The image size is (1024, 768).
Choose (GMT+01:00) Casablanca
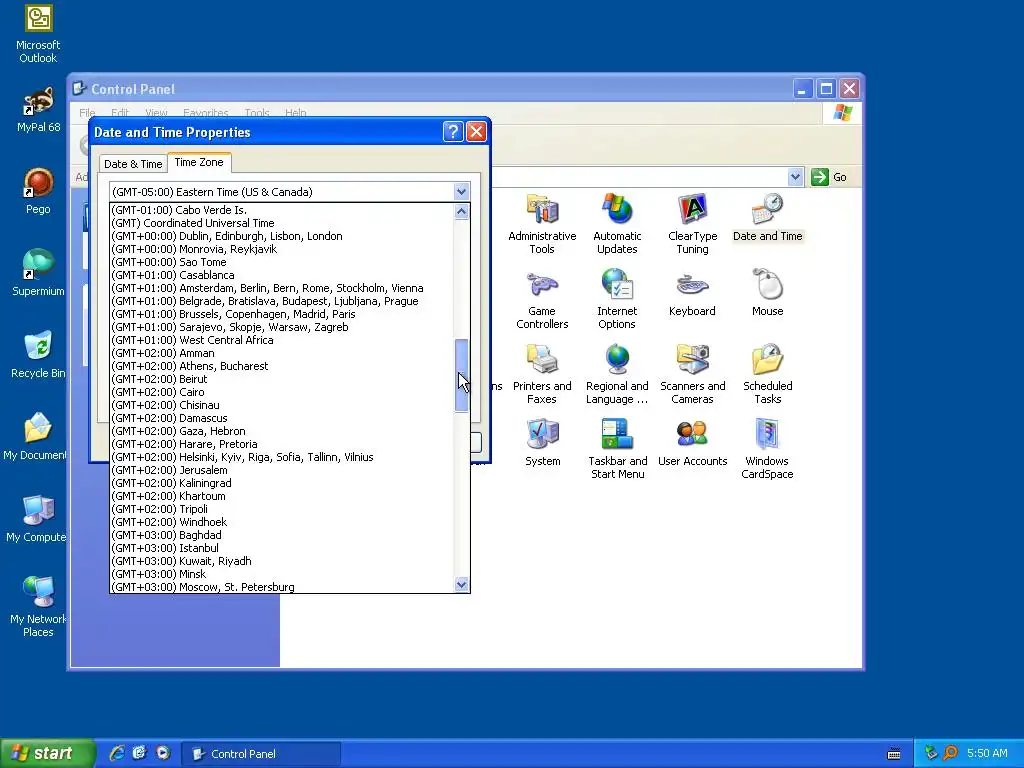click(281, 276)
